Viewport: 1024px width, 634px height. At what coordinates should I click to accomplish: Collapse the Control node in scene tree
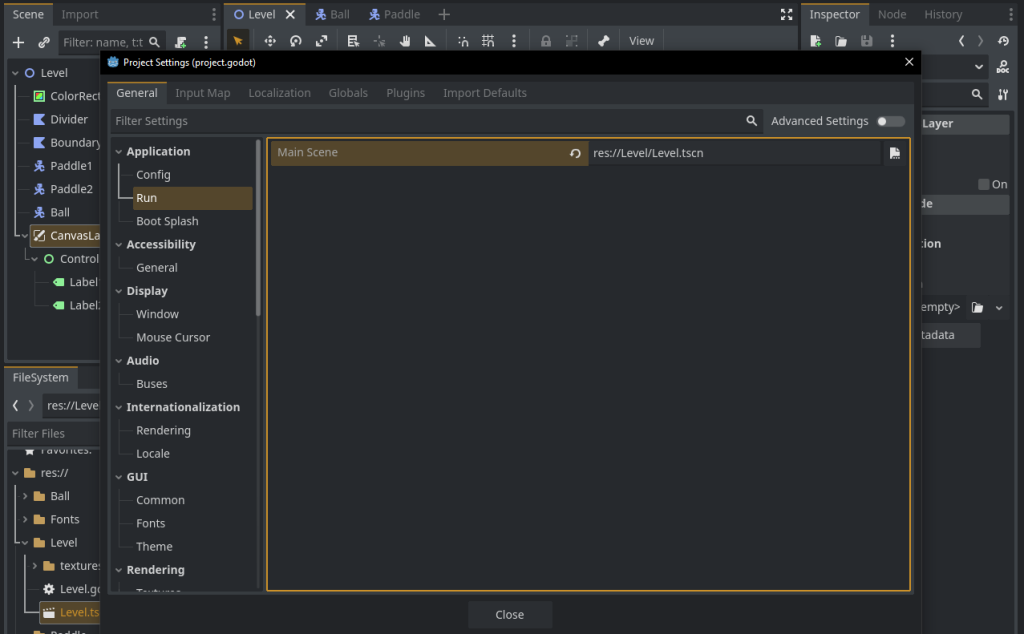coord(34,259)
